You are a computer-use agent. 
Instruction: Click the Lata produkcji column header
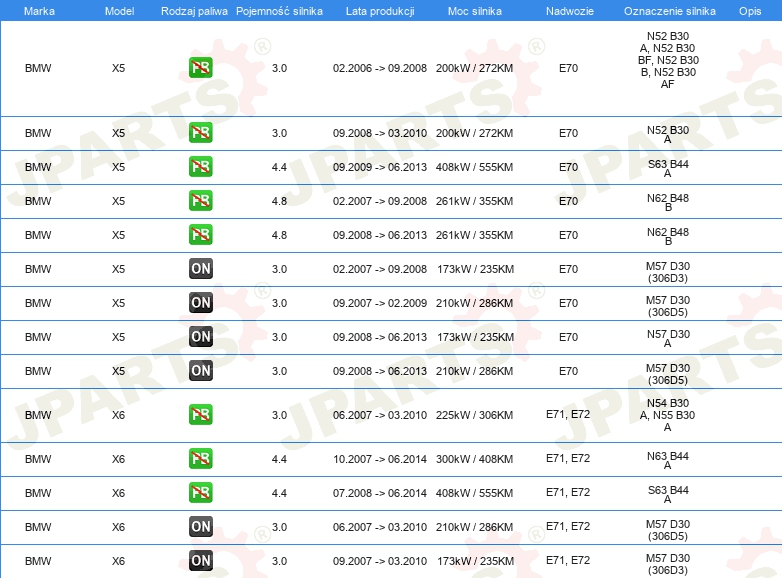click(379, 10)
